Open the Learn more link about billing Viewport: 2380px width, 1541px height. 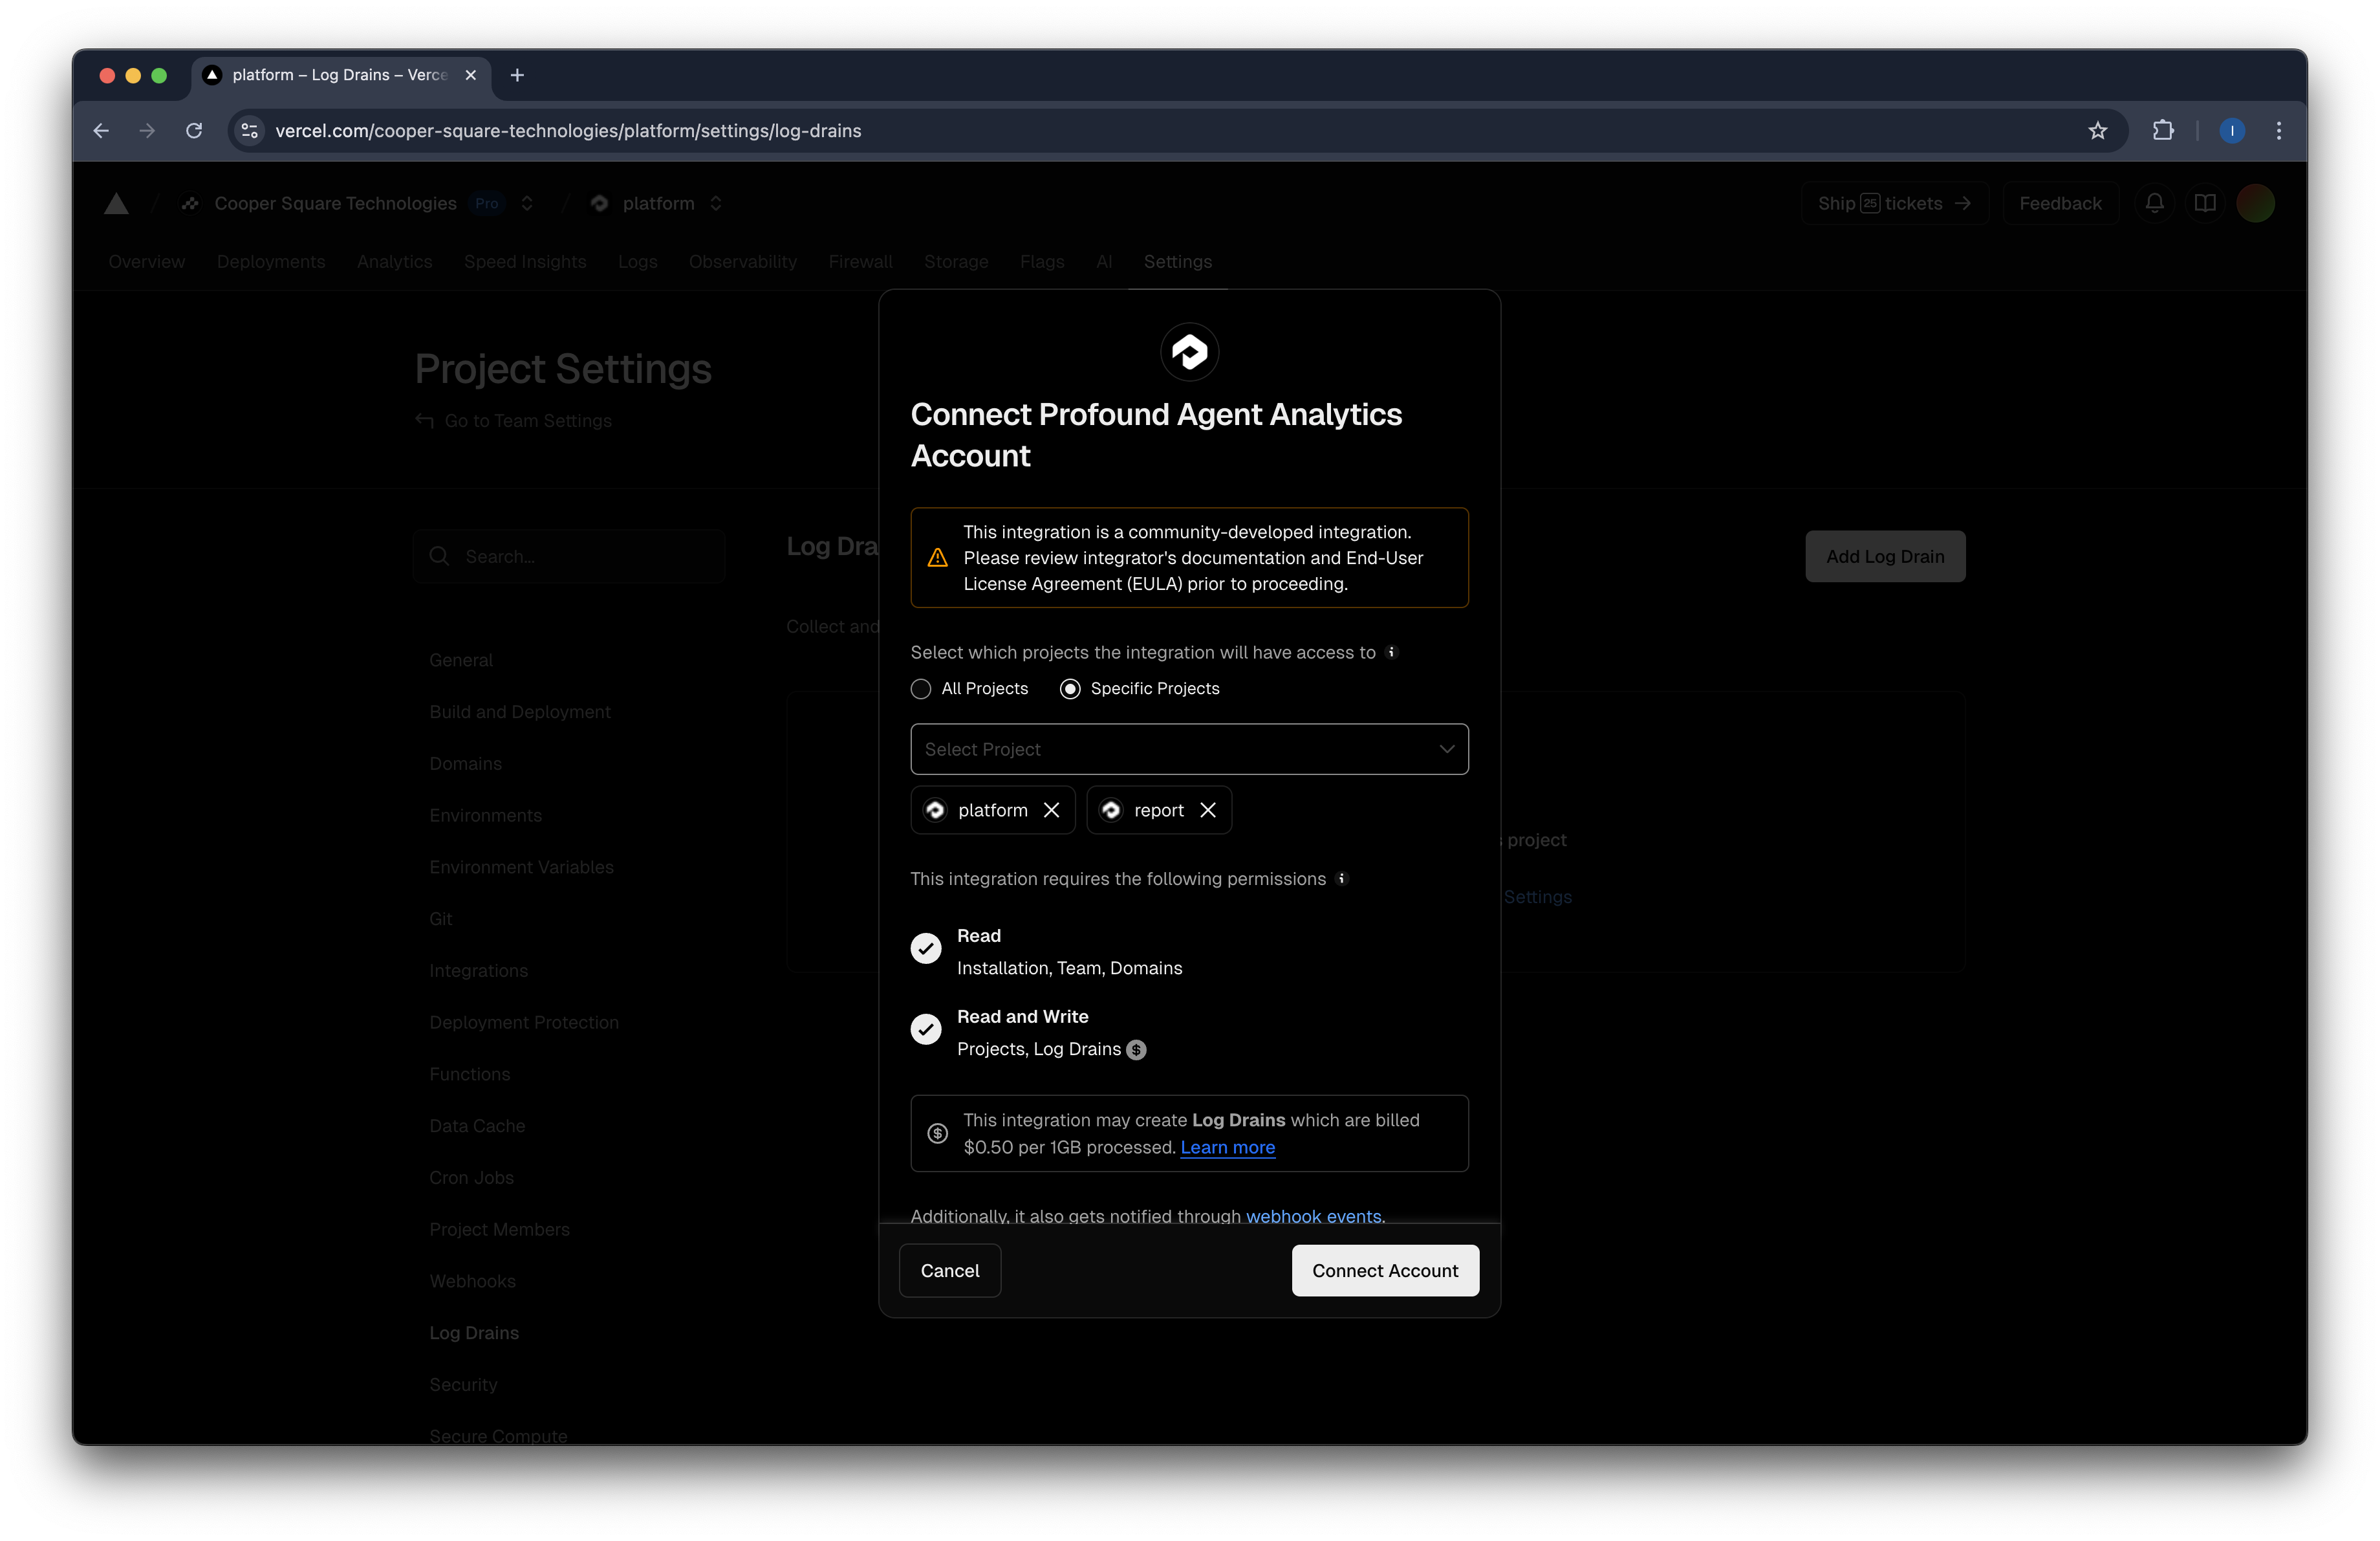(1227, 1148)
